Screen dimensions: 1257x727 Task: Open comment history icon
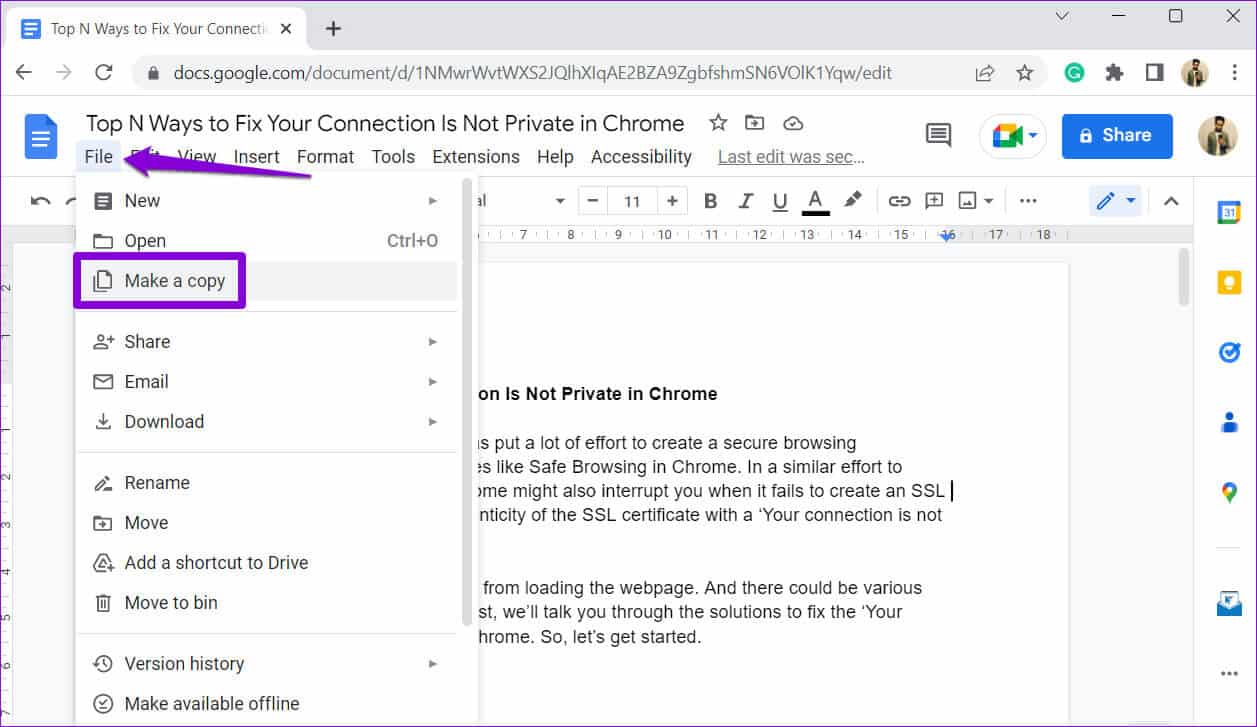[938, 135]
